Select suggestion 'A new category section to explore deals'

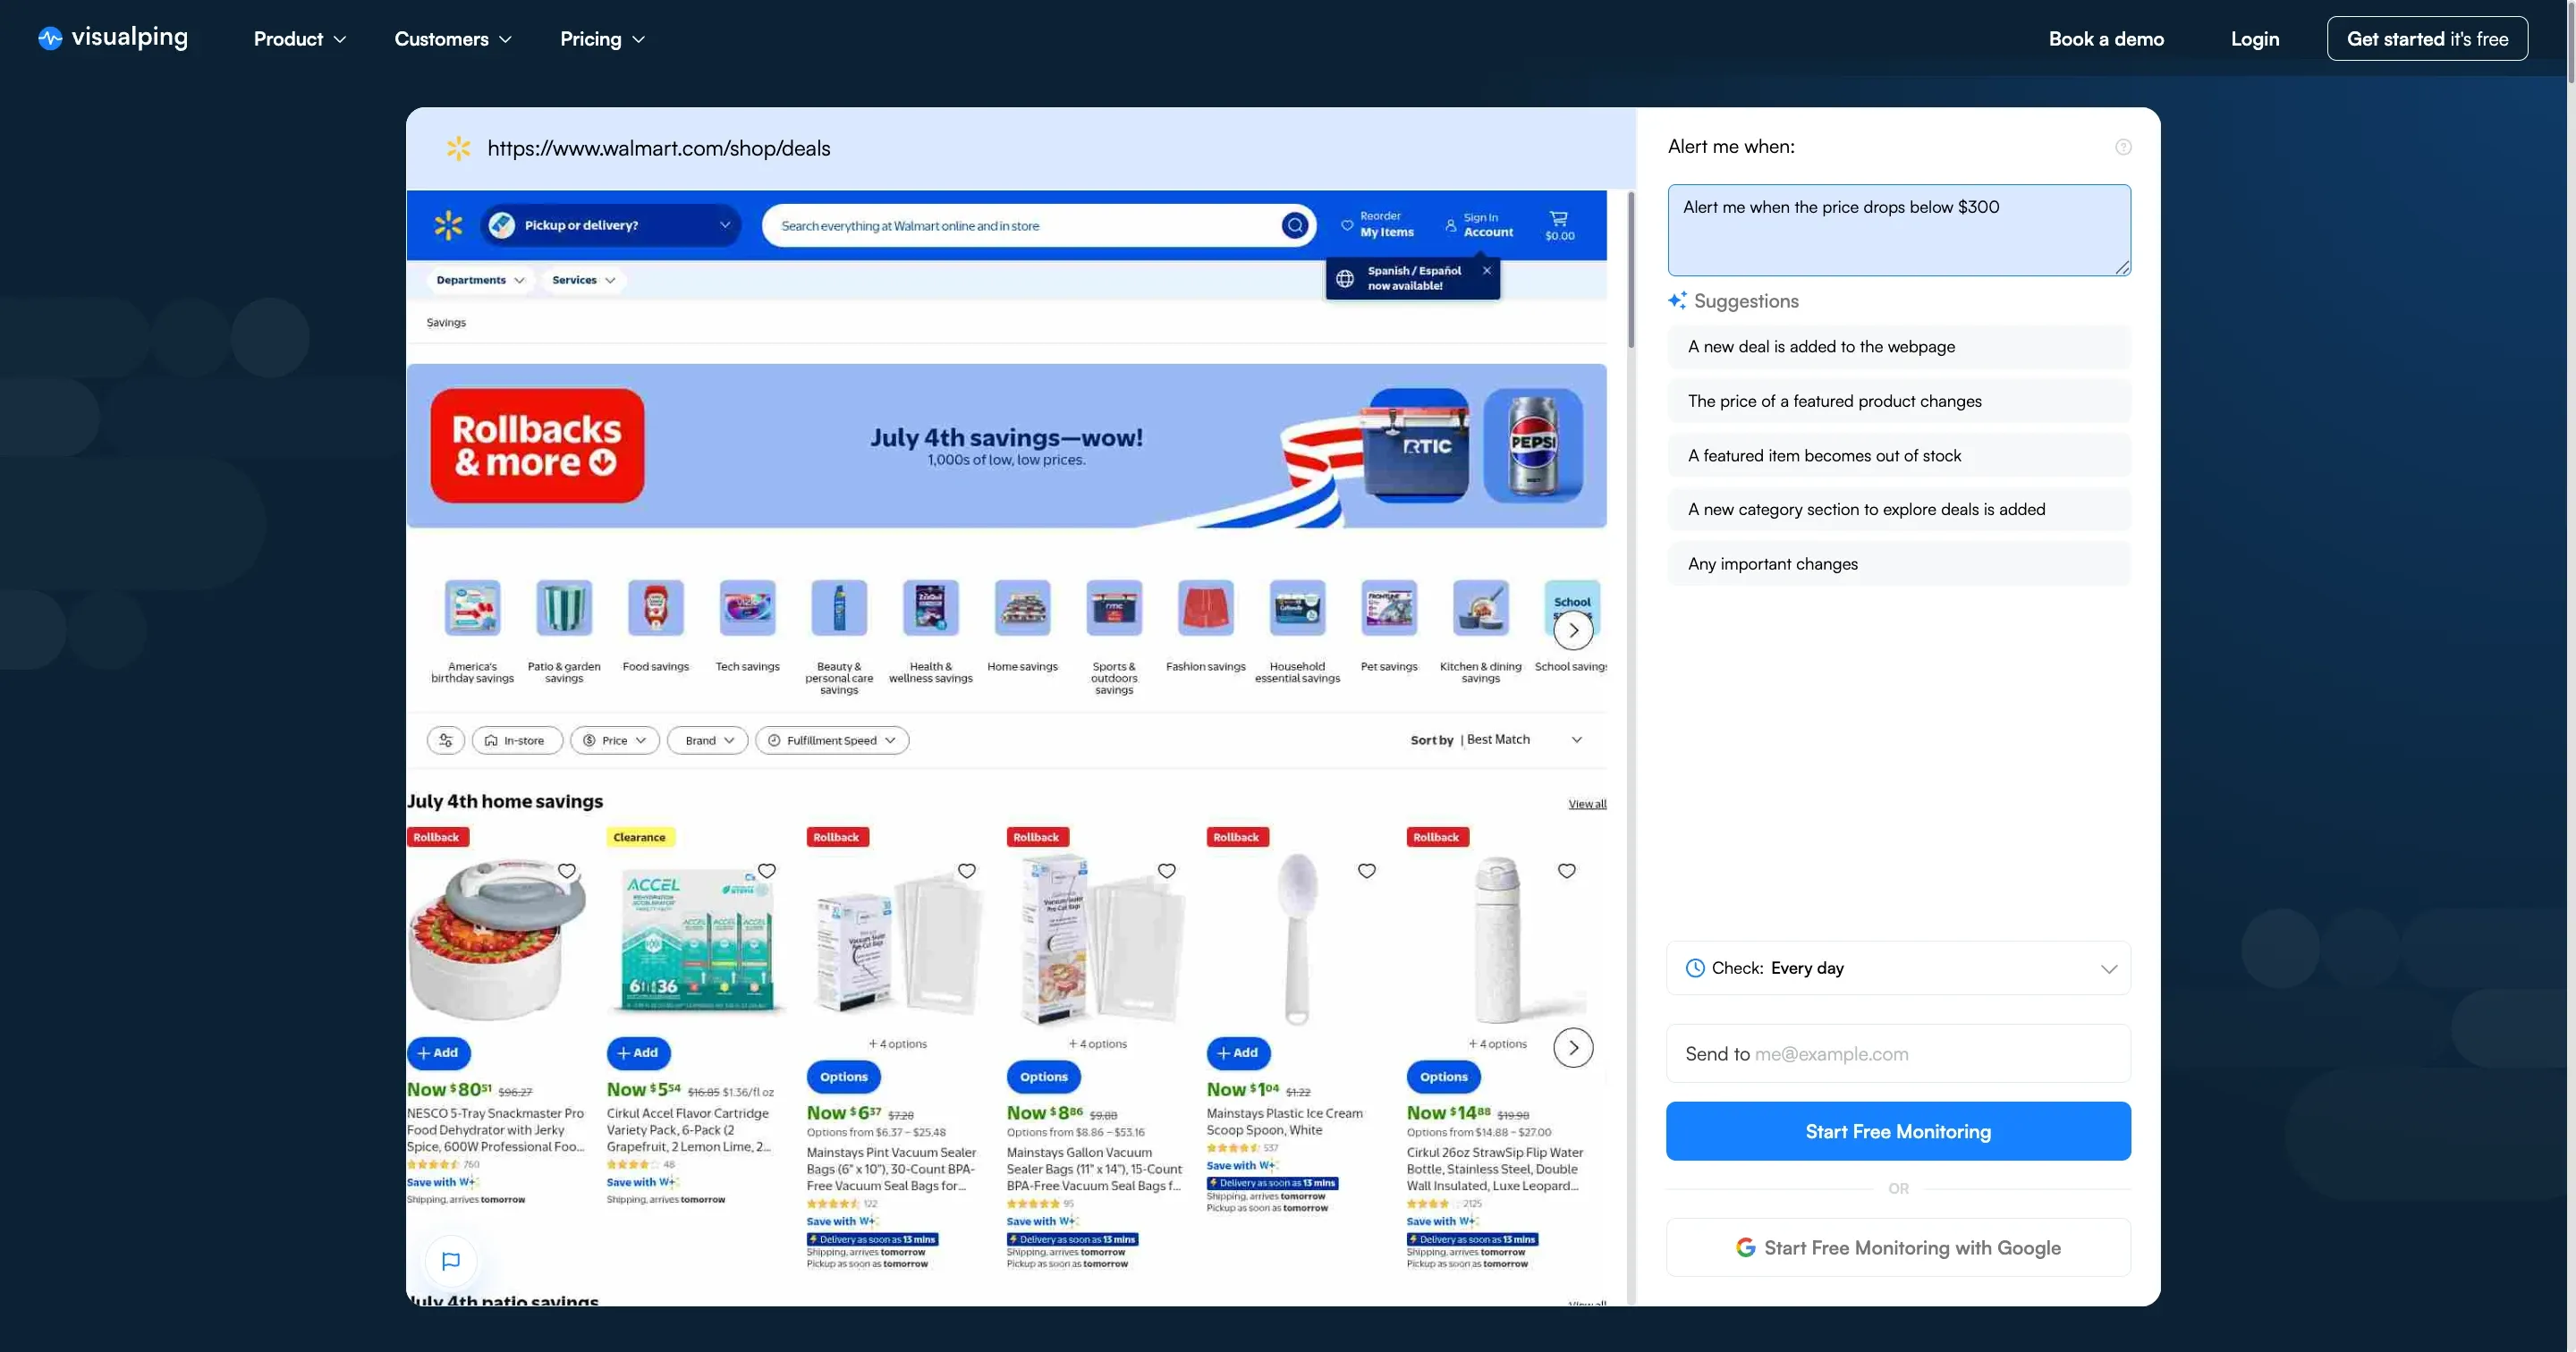point(1898,509)
